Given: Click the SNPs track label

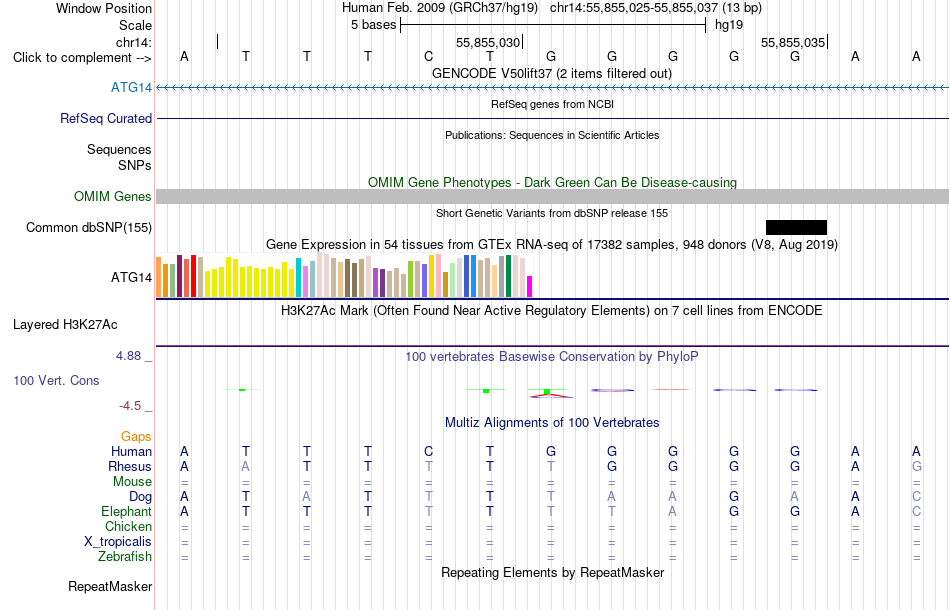Looking at the screenshot, I should (x=135, y=165).
